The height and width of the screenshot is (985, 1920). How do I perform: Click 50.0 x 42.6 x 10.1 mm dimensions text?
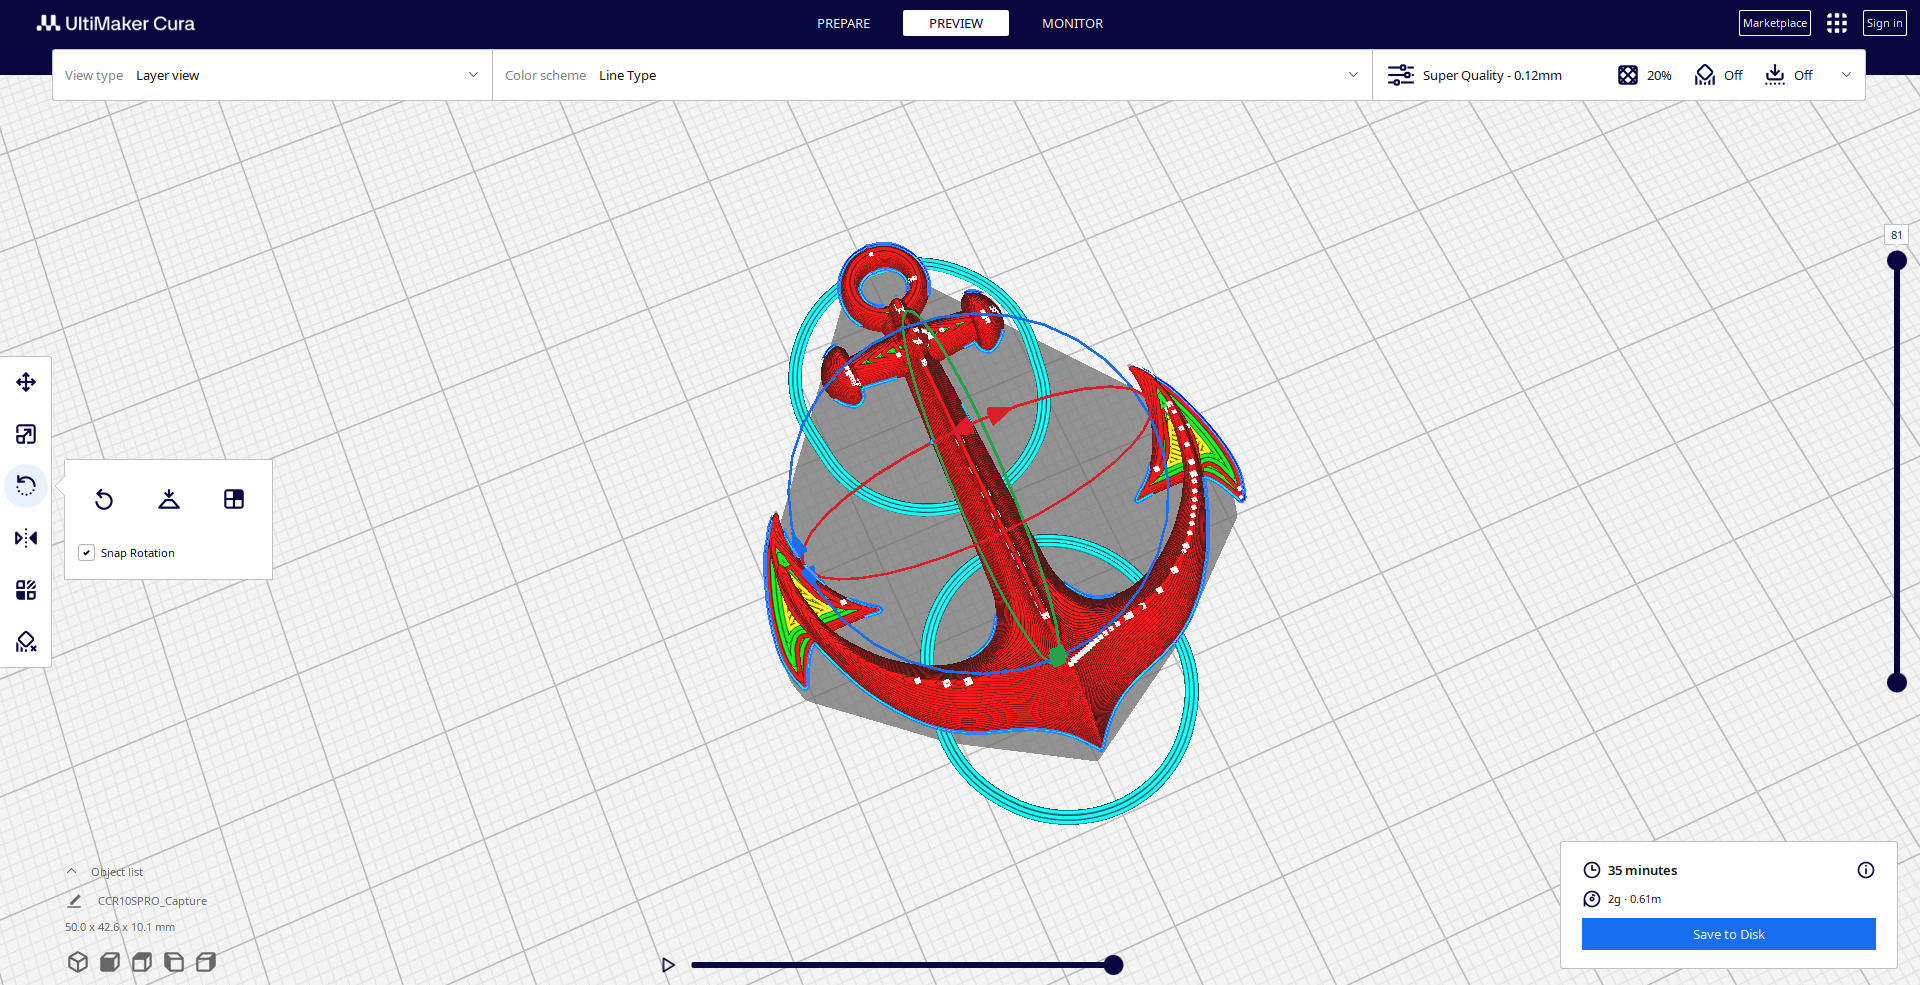tap(120, 927)
